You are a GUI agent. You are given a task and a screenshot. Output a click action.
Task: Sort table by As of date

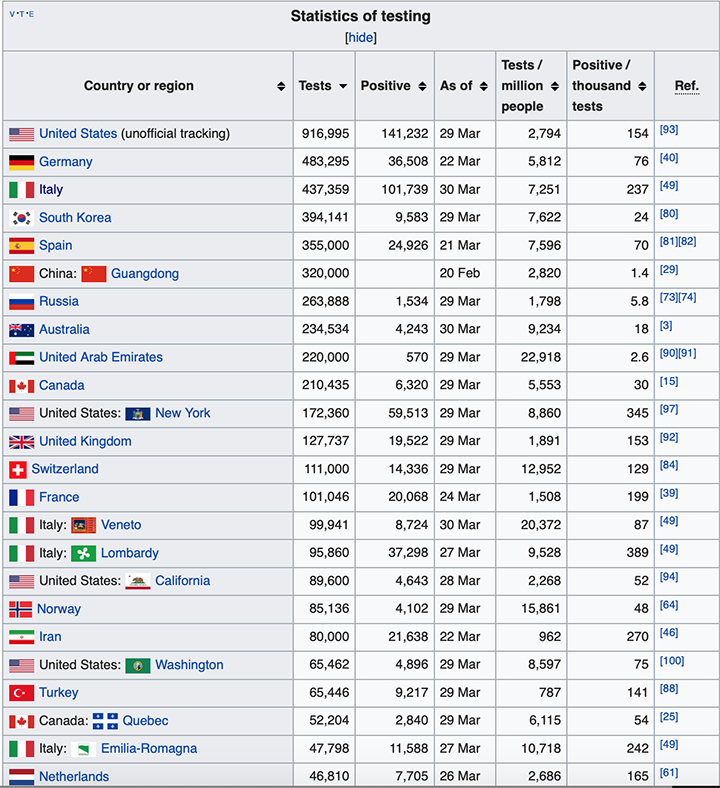483,86
